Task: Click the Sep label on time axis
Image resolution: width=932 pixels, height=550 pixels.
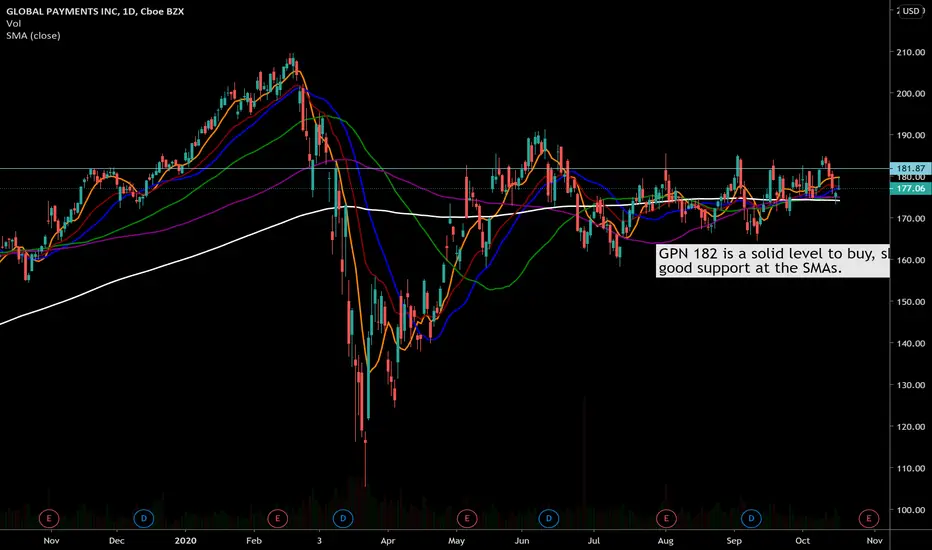Action: pos(734,540)
